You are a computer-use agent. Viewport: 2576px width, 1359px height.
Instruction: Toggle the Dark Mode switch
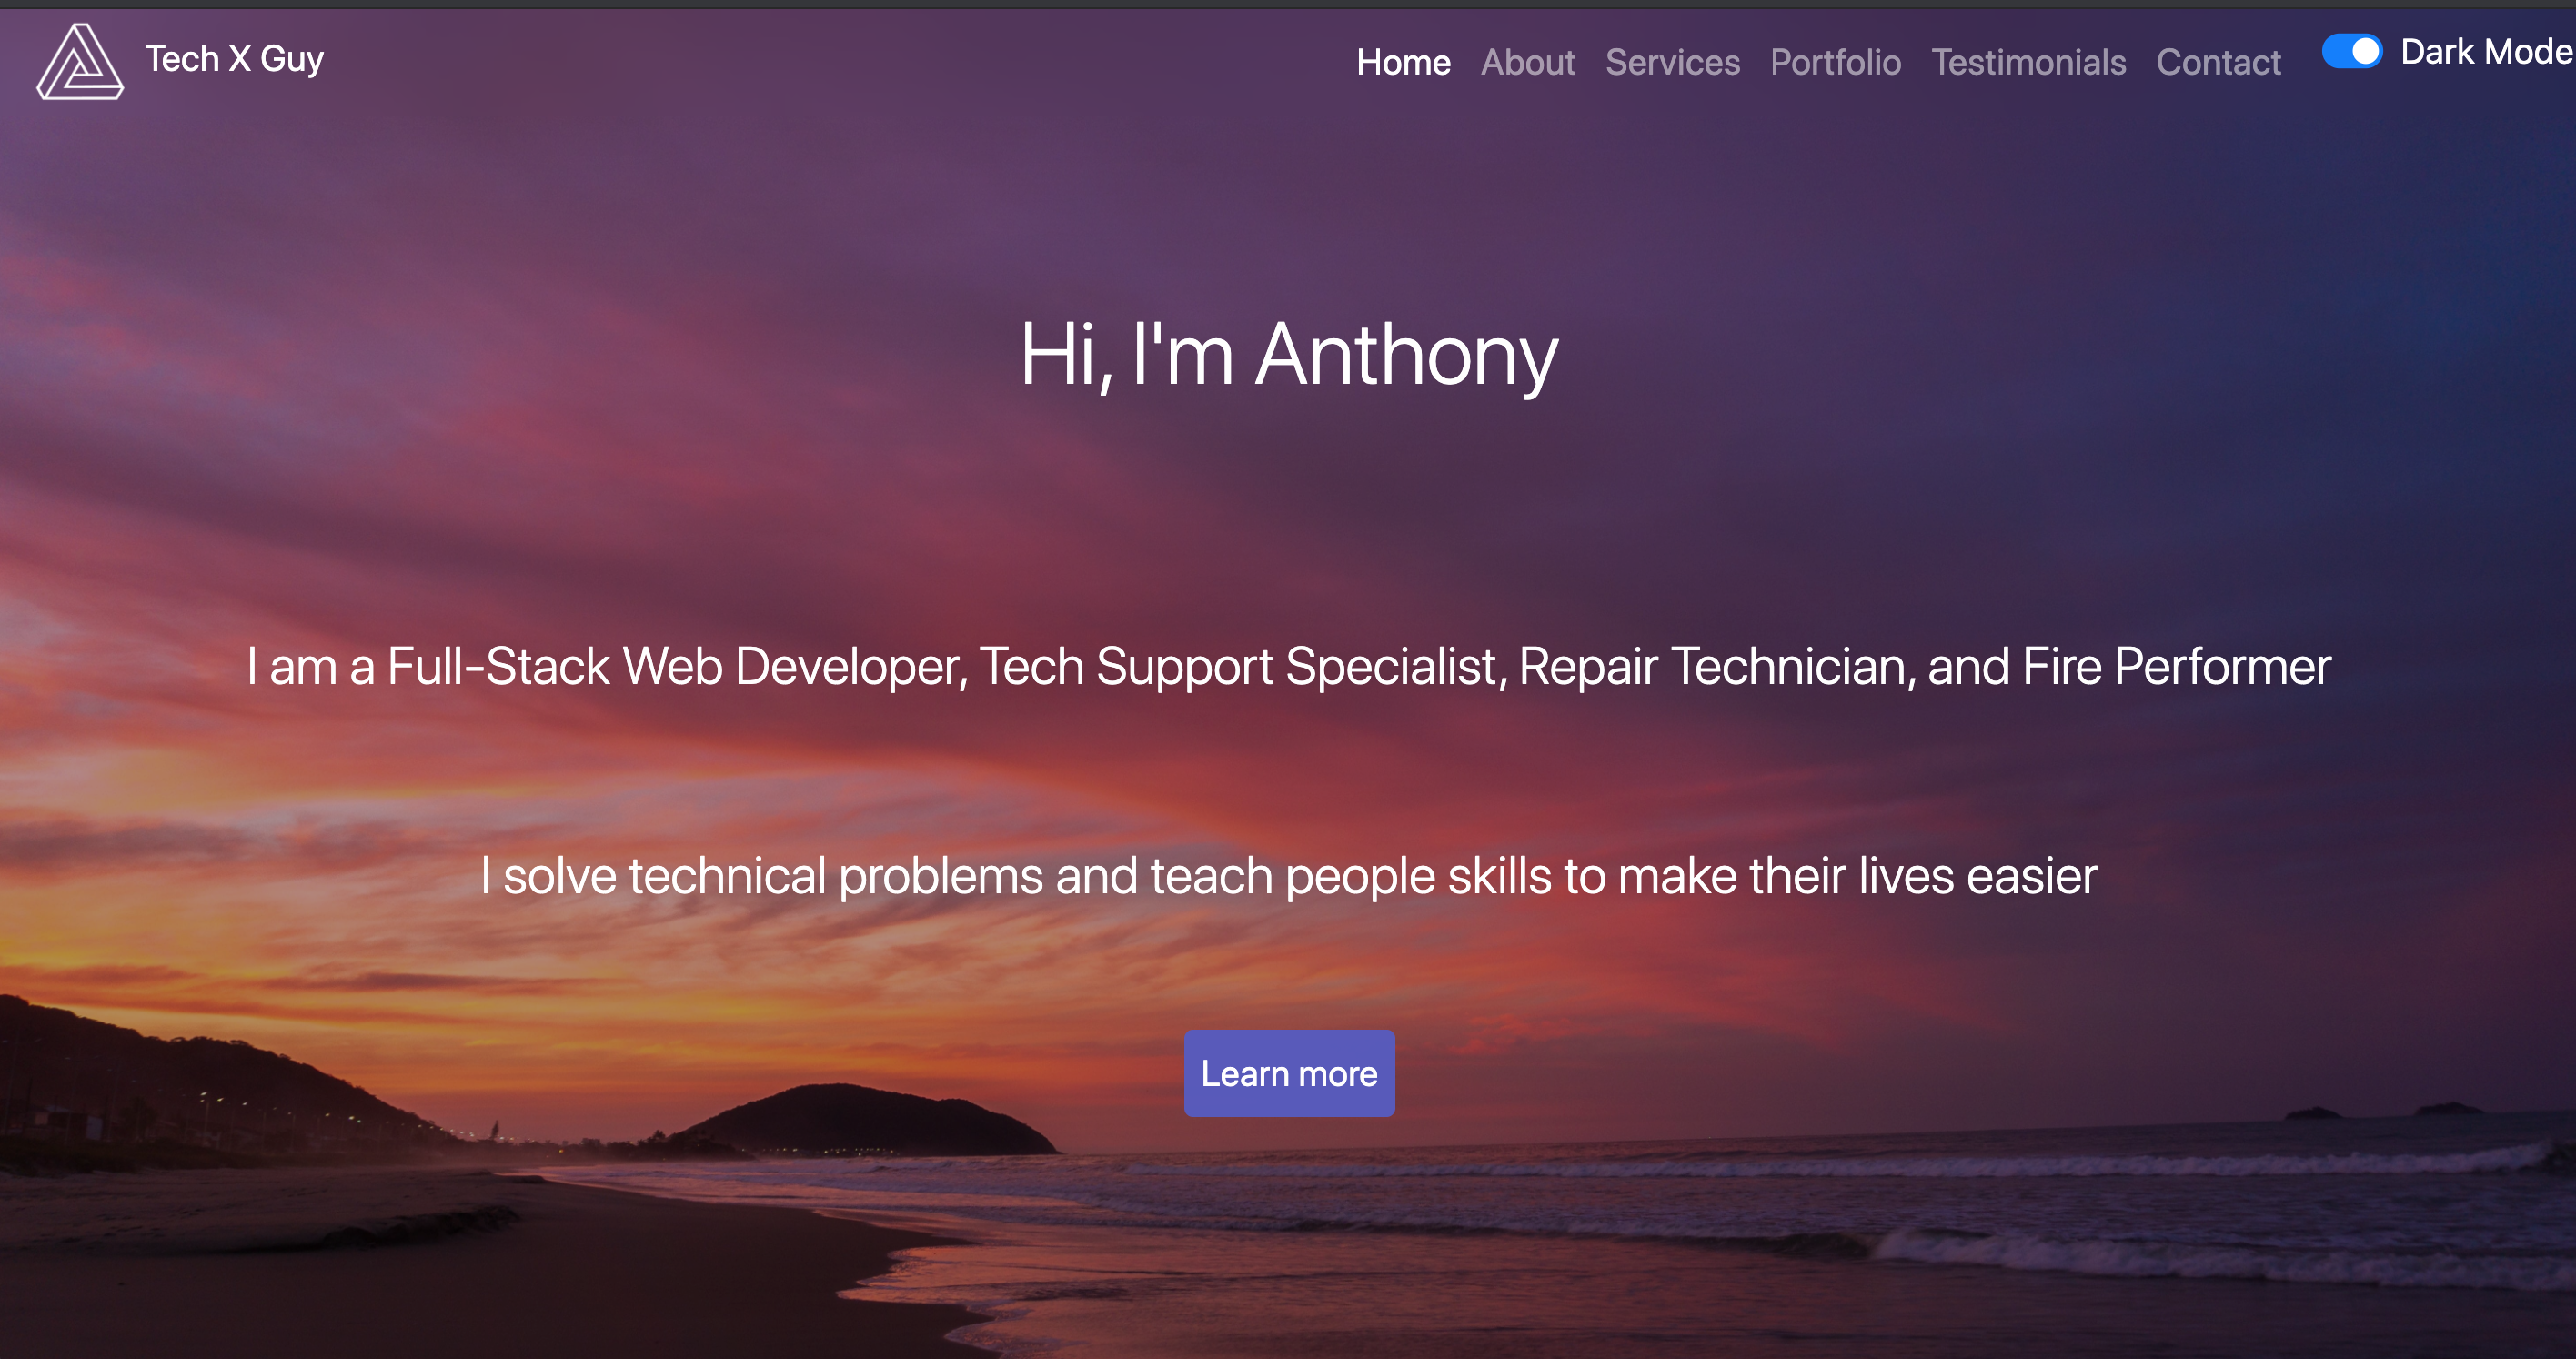pyautogui.click(x=2351, y=51)
